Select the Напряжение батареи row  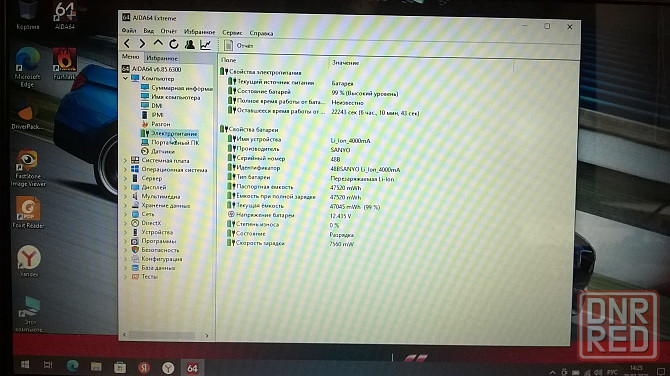289,215
